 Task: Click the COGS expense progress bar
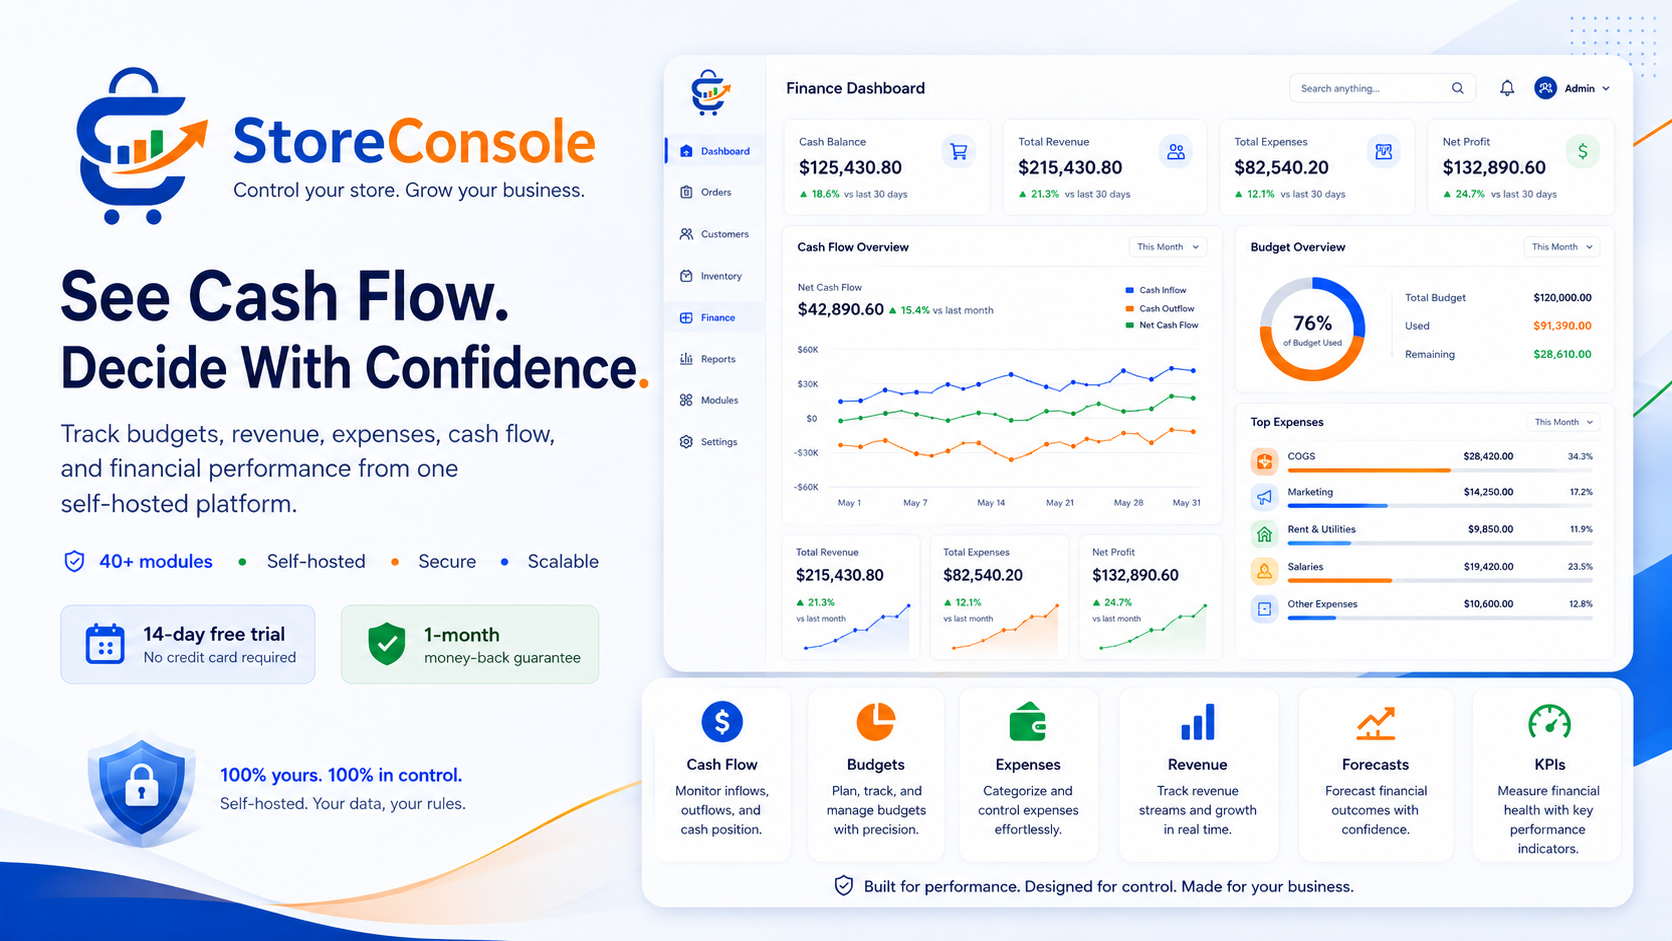[1440, 470]
